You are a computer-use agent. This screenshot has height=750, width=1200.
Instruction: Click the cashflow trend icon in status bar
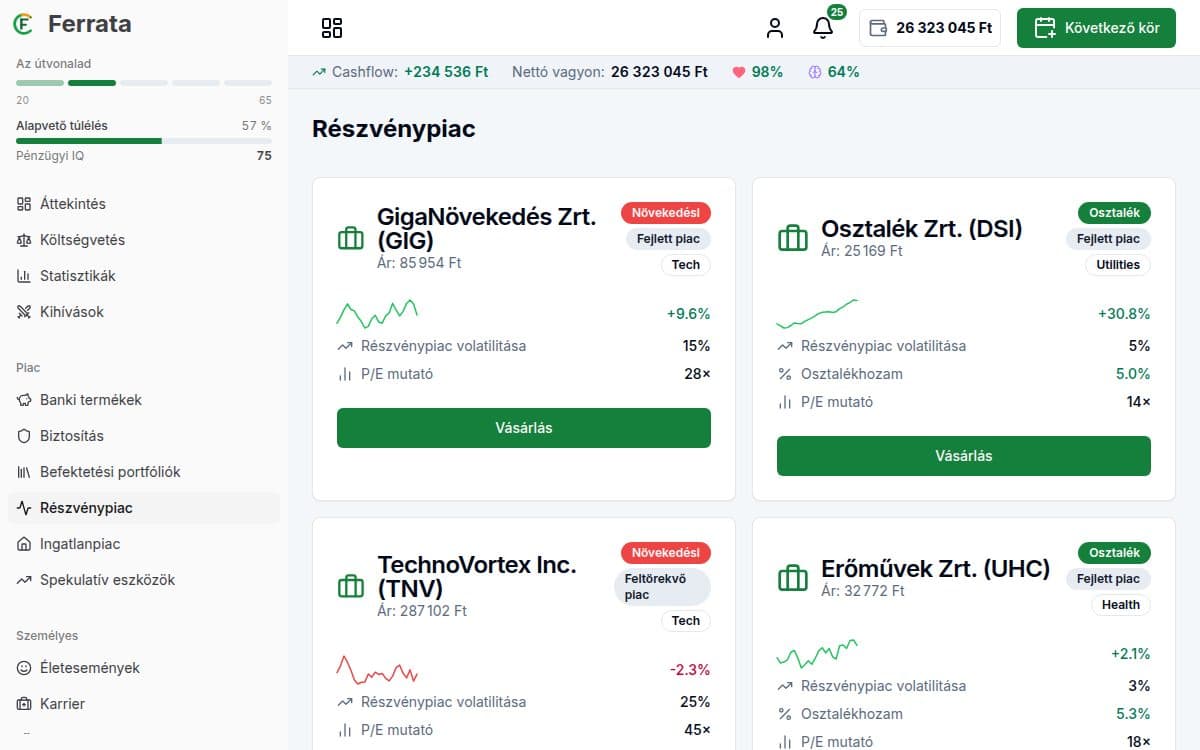click(x=319, y=72)
